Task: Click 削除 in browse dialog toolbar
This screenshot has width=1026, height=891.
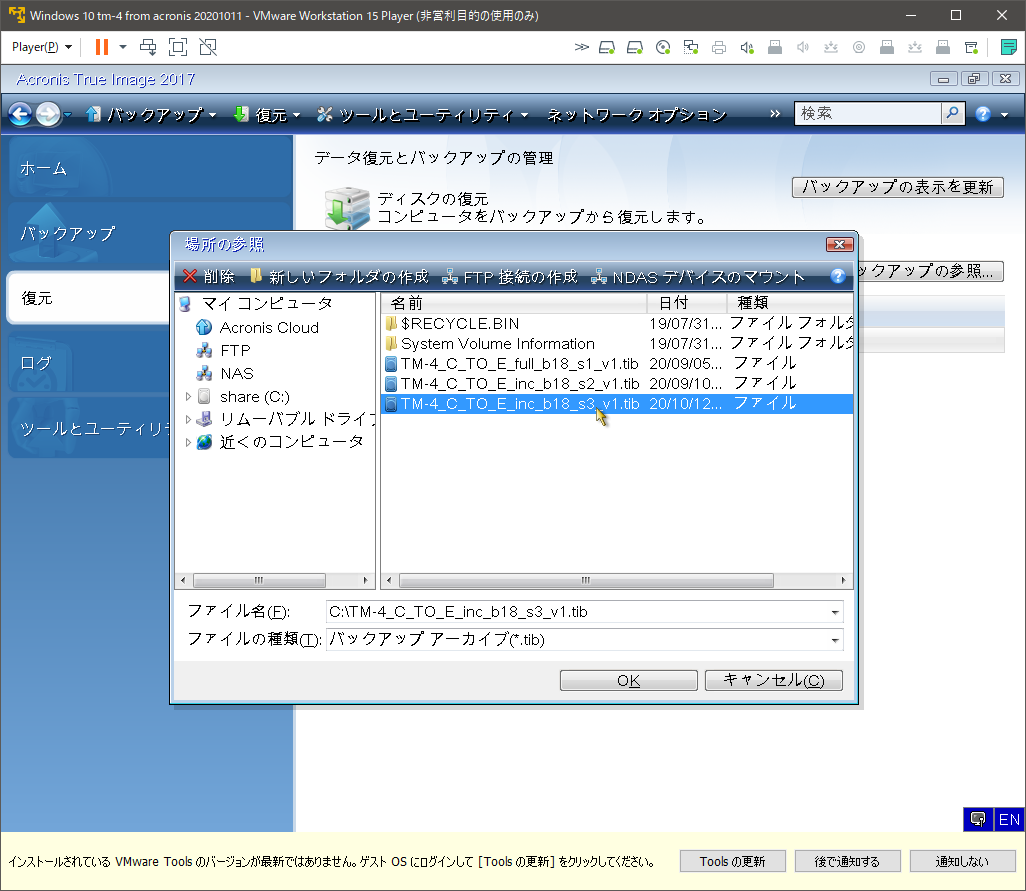Action: click(x=209, y=277)
